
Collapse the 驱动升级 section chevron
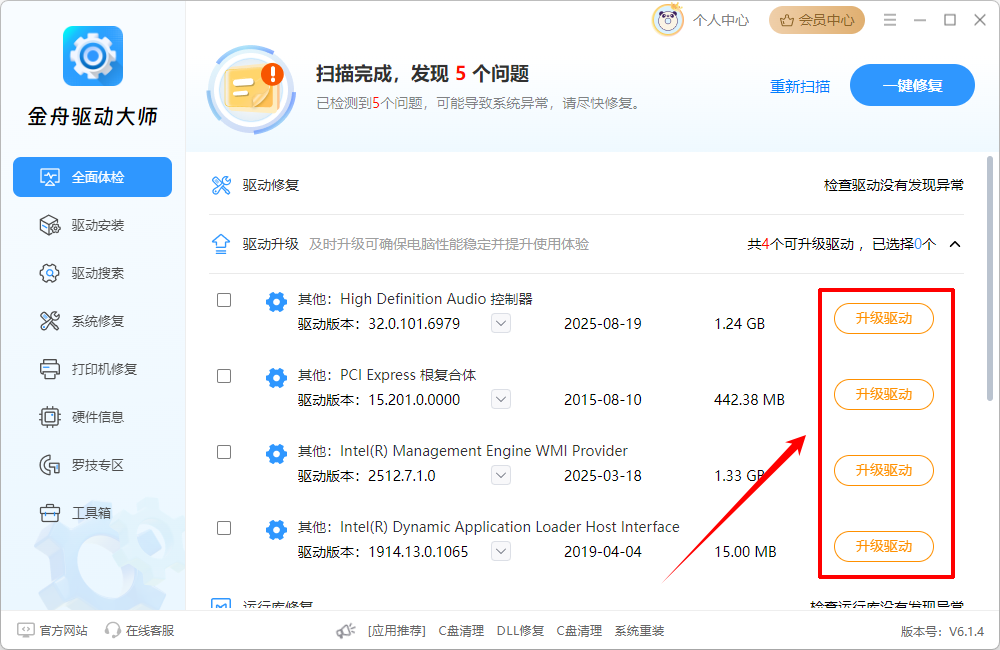point(955,244)
